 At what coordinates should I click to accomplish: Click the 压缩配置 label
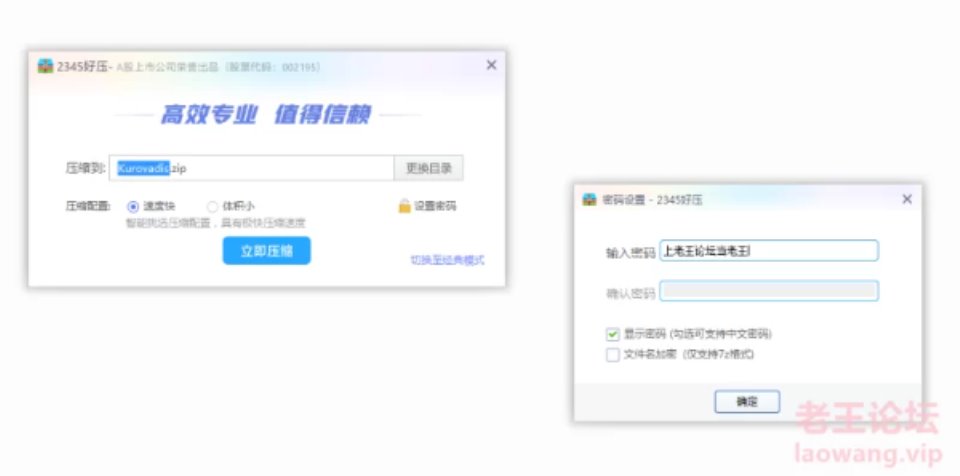point(88,206)
